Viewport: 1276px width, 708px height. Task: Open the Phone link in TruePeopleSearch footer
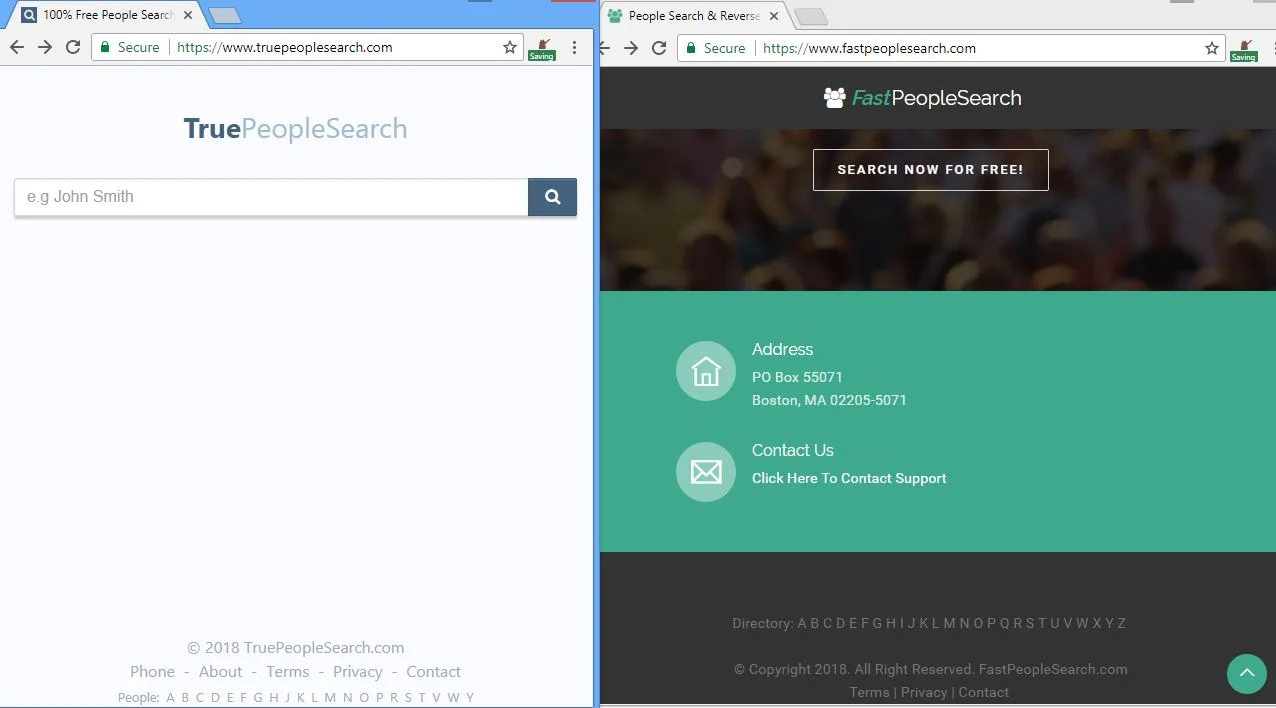[152, 672]
